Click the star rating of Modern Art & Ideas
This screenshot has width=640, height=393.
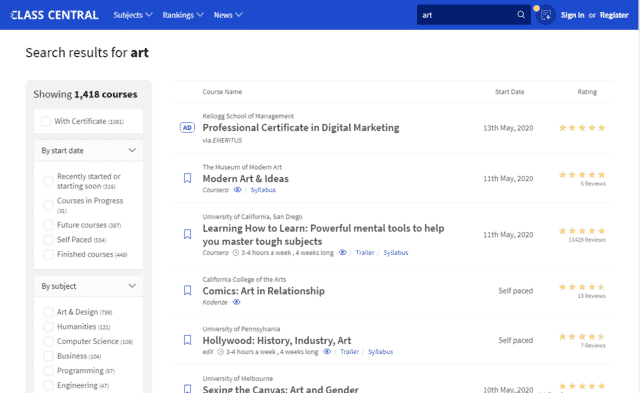[x=582, y=175]
